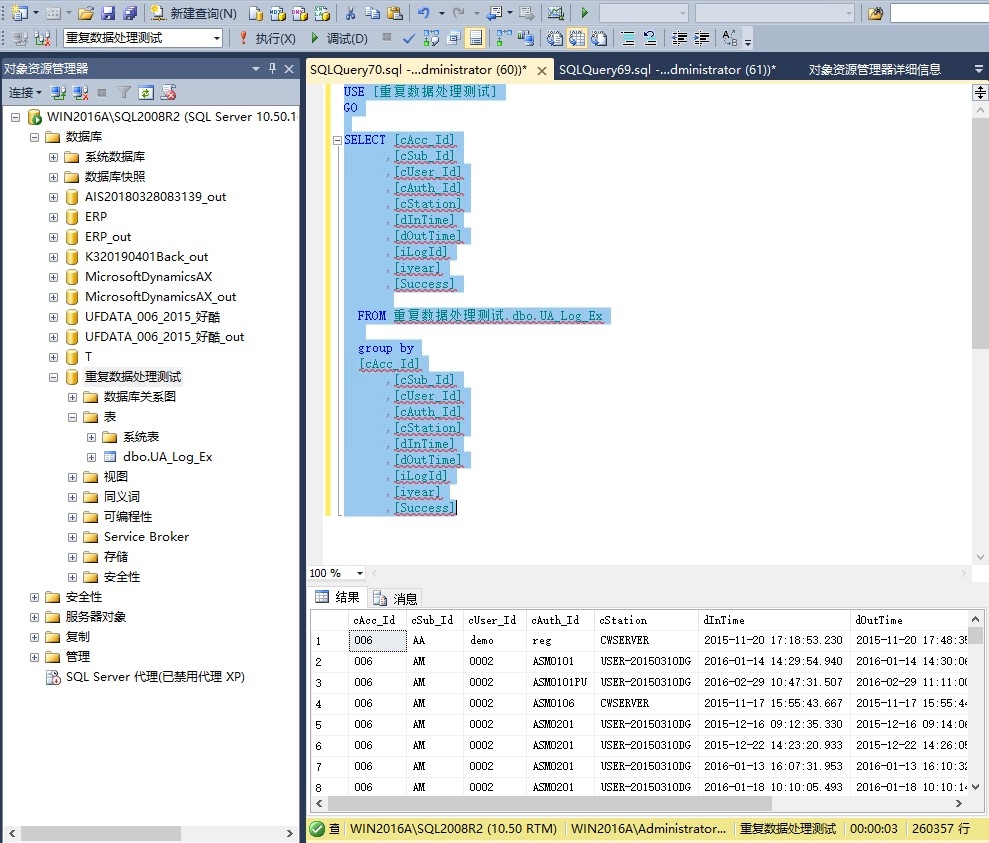Image resolution: width=989 pixels, height=843 pixels.
Task: Collapse the 重复数据处理测试 database node
Action: [x=54, y=377]
